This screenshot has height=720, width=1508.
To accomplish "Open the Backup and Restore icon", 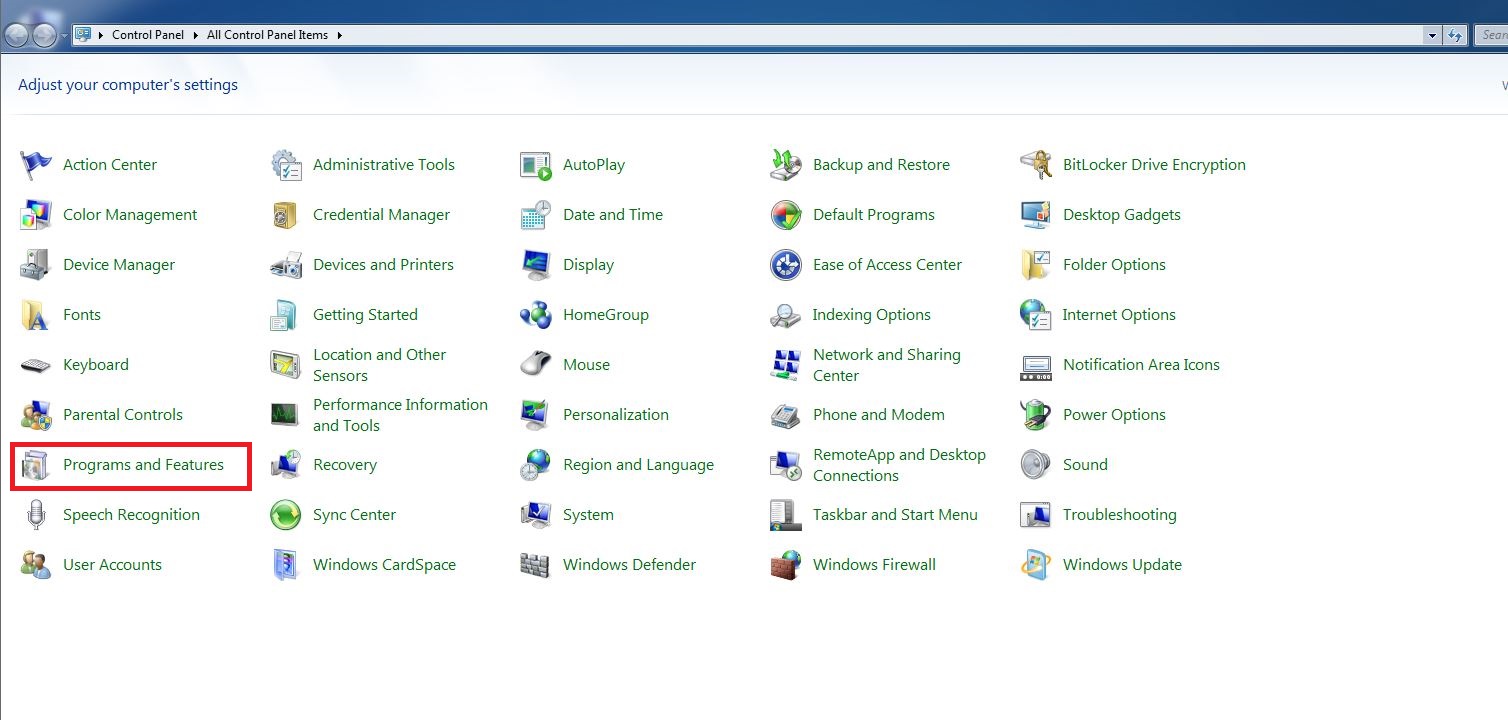I will click(786, 165).
